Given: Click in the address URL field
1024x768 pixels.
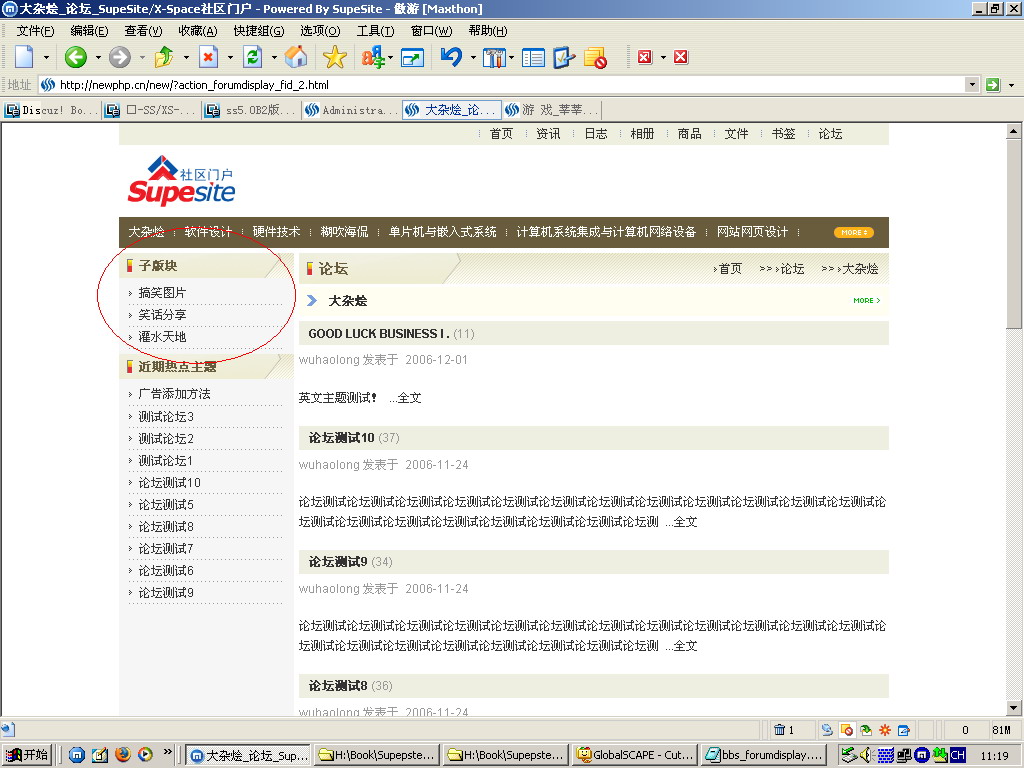Looking at the screenshot, I should (x=502, y=85).
